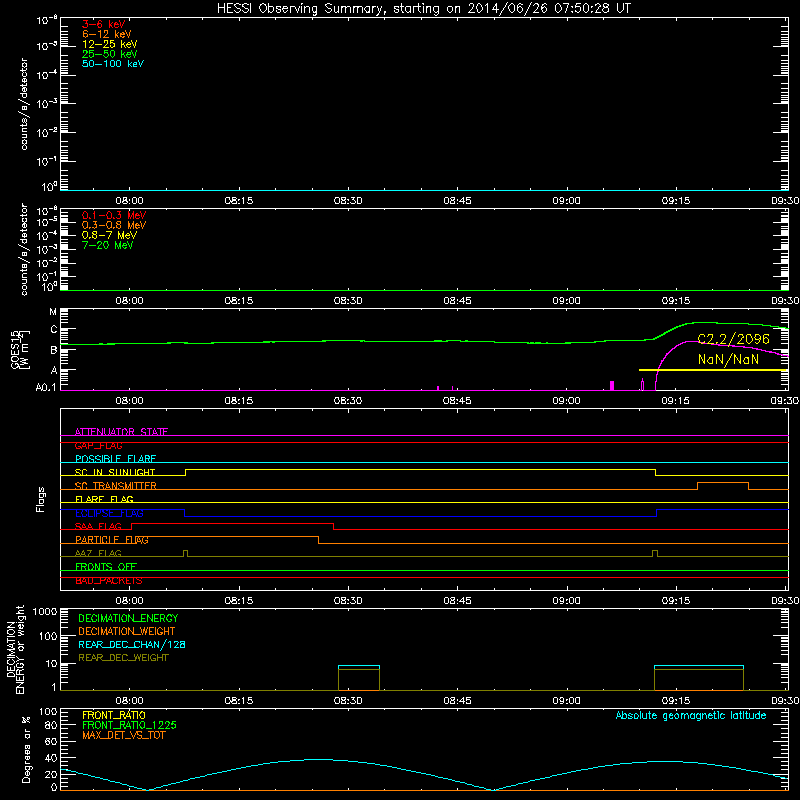
Task: Click the 0.3-0.8 MeV legend label
Action: pos(114,225)
